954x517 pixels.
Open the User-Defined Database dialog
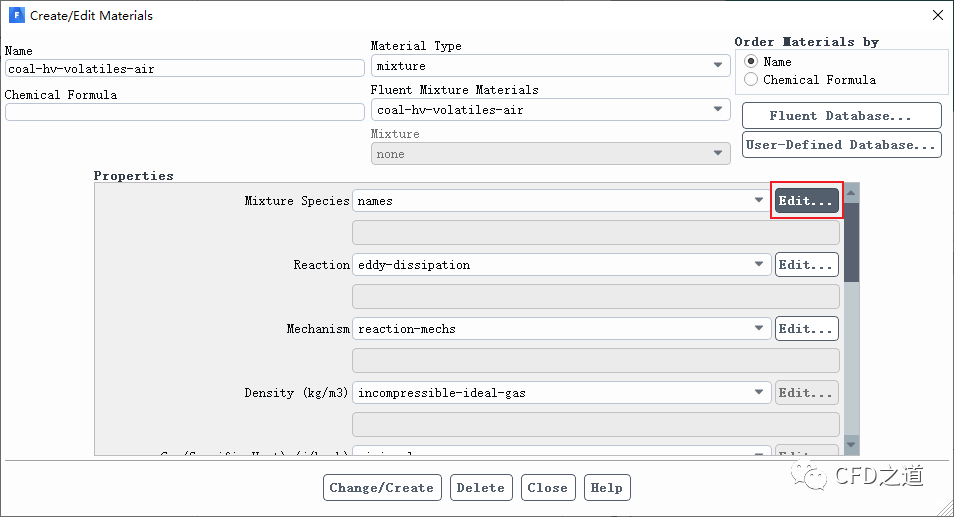pyautogui.click(x=841, y=145)
